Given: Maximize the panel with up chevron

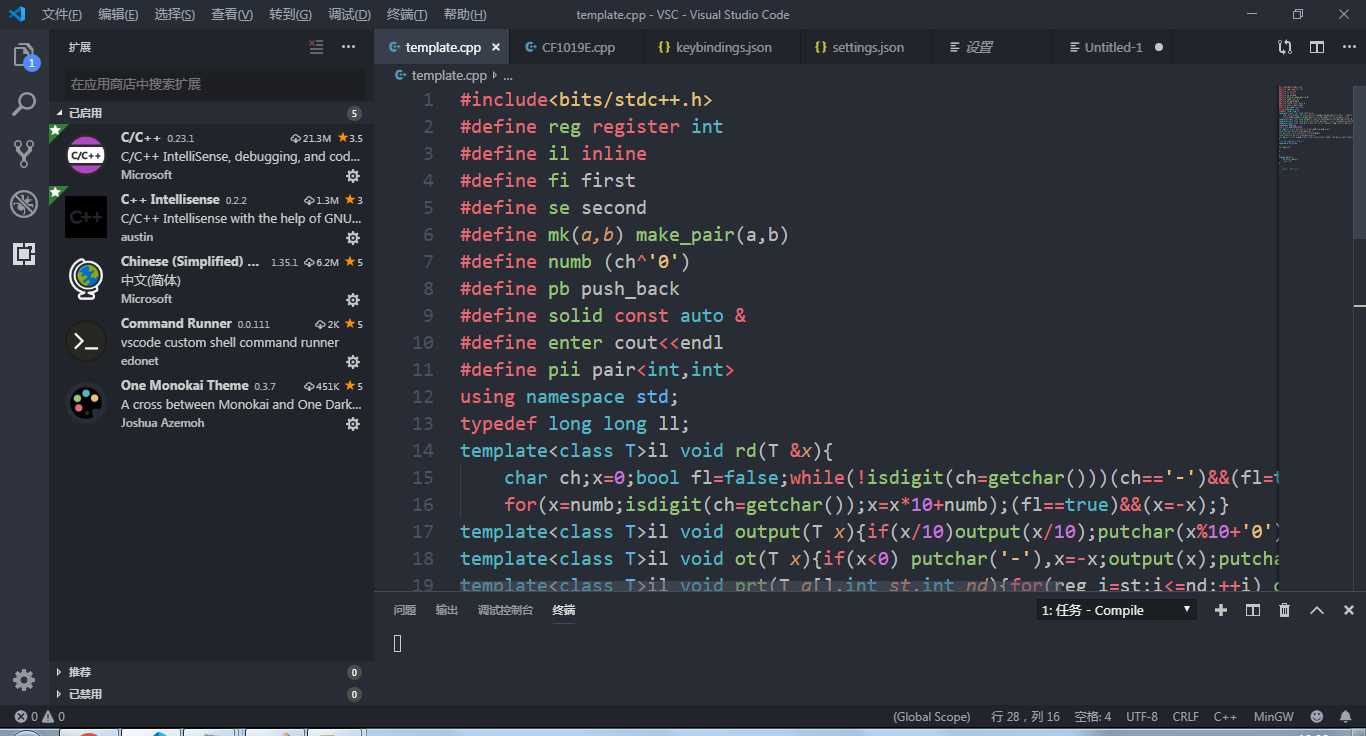Looking at the screenshot, I should (1316, 610).
